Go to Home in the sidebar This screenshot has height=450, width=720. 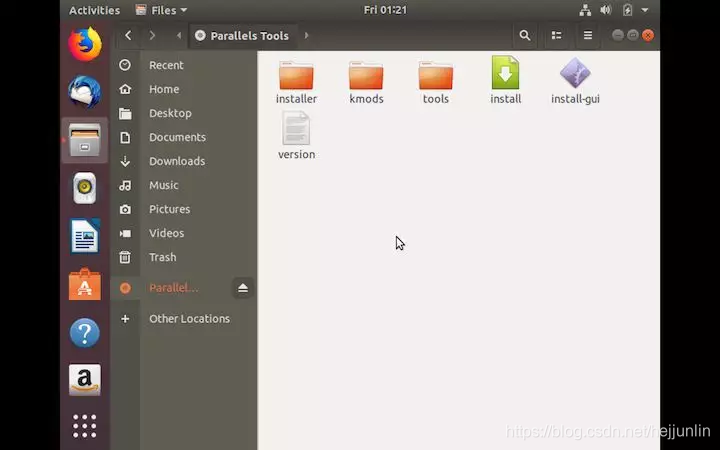click(x=184, y=89)
